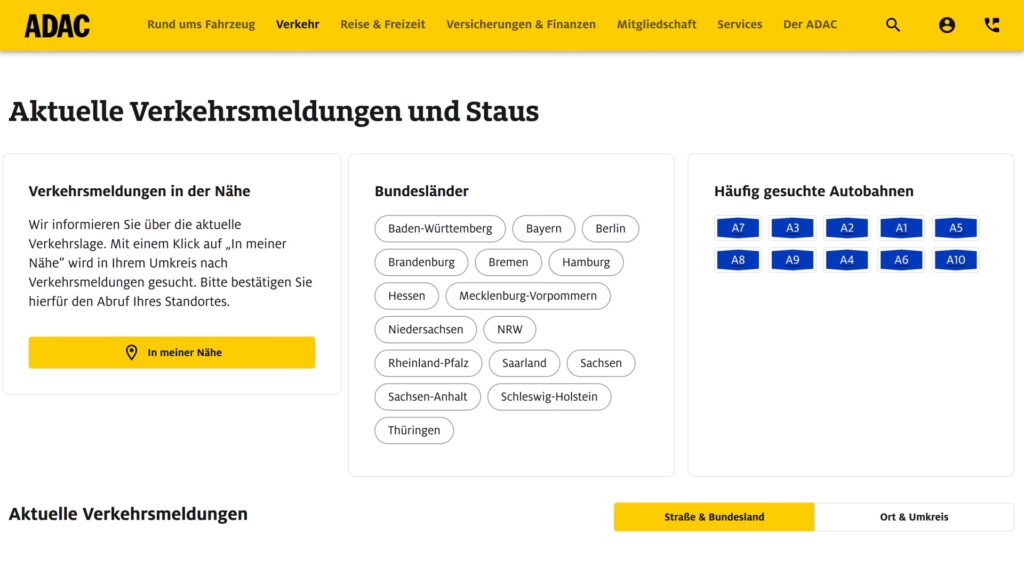Click the Mitgliedschaft navigation item
Screen dimensions: 1024x576
656,24
